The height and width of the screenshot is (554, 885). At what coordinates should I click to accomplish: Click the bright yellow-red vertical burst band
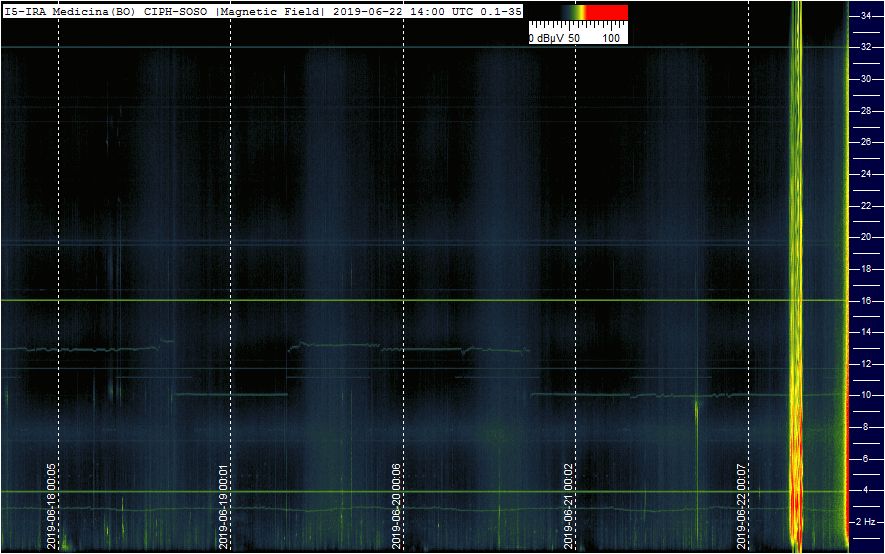796,276
